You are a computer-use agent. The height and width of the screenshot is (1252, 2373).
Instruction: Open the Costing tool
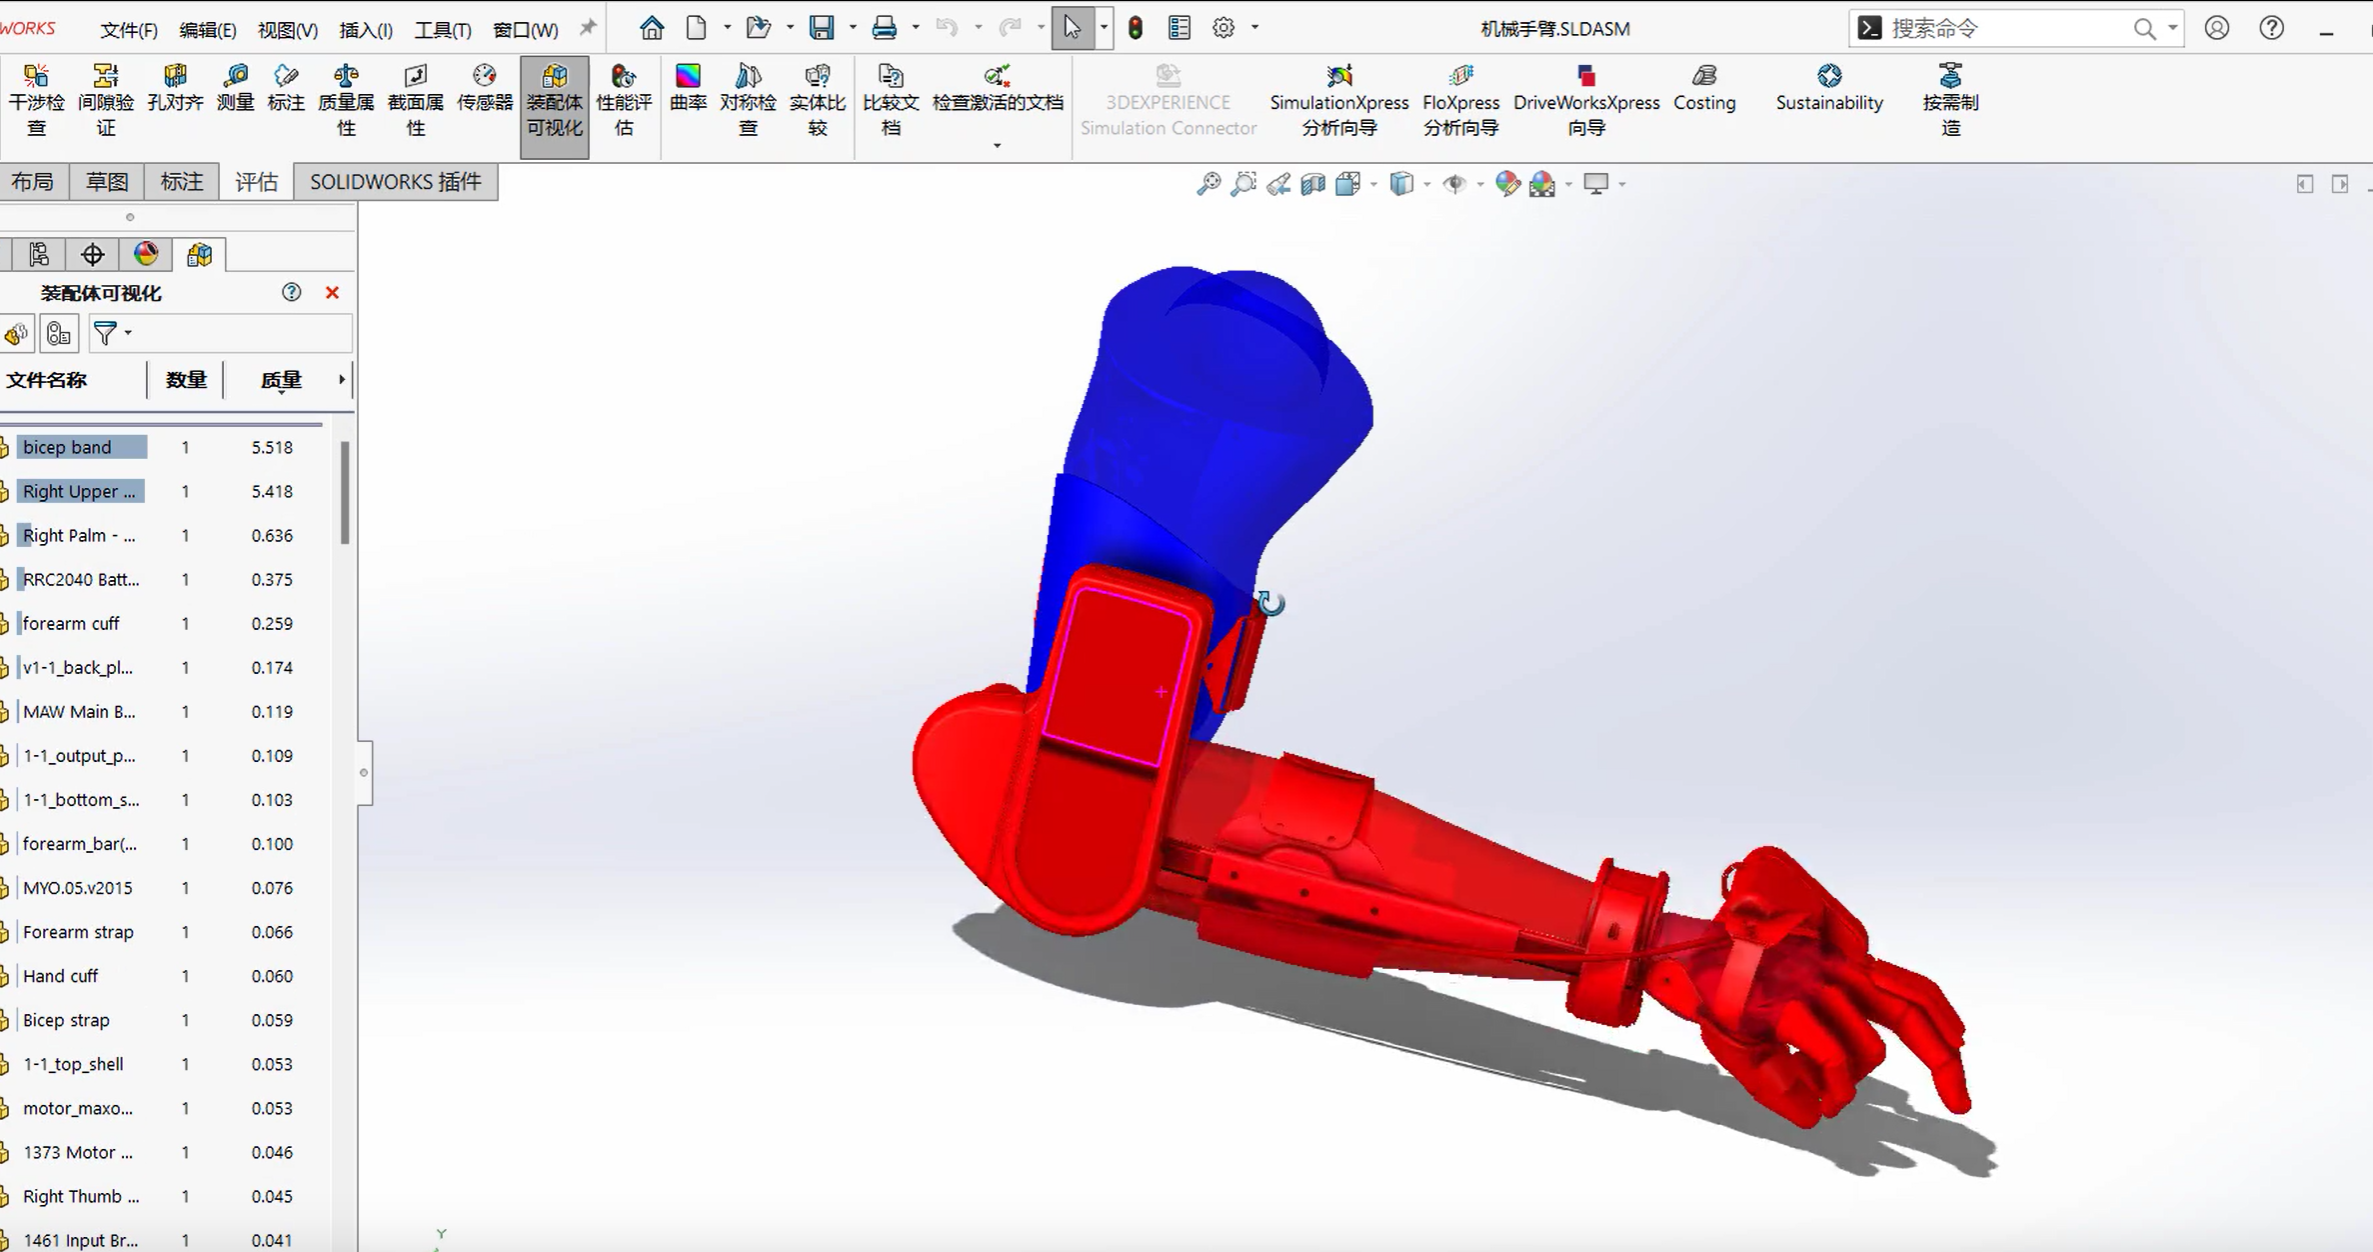[x=1704, y=88]
